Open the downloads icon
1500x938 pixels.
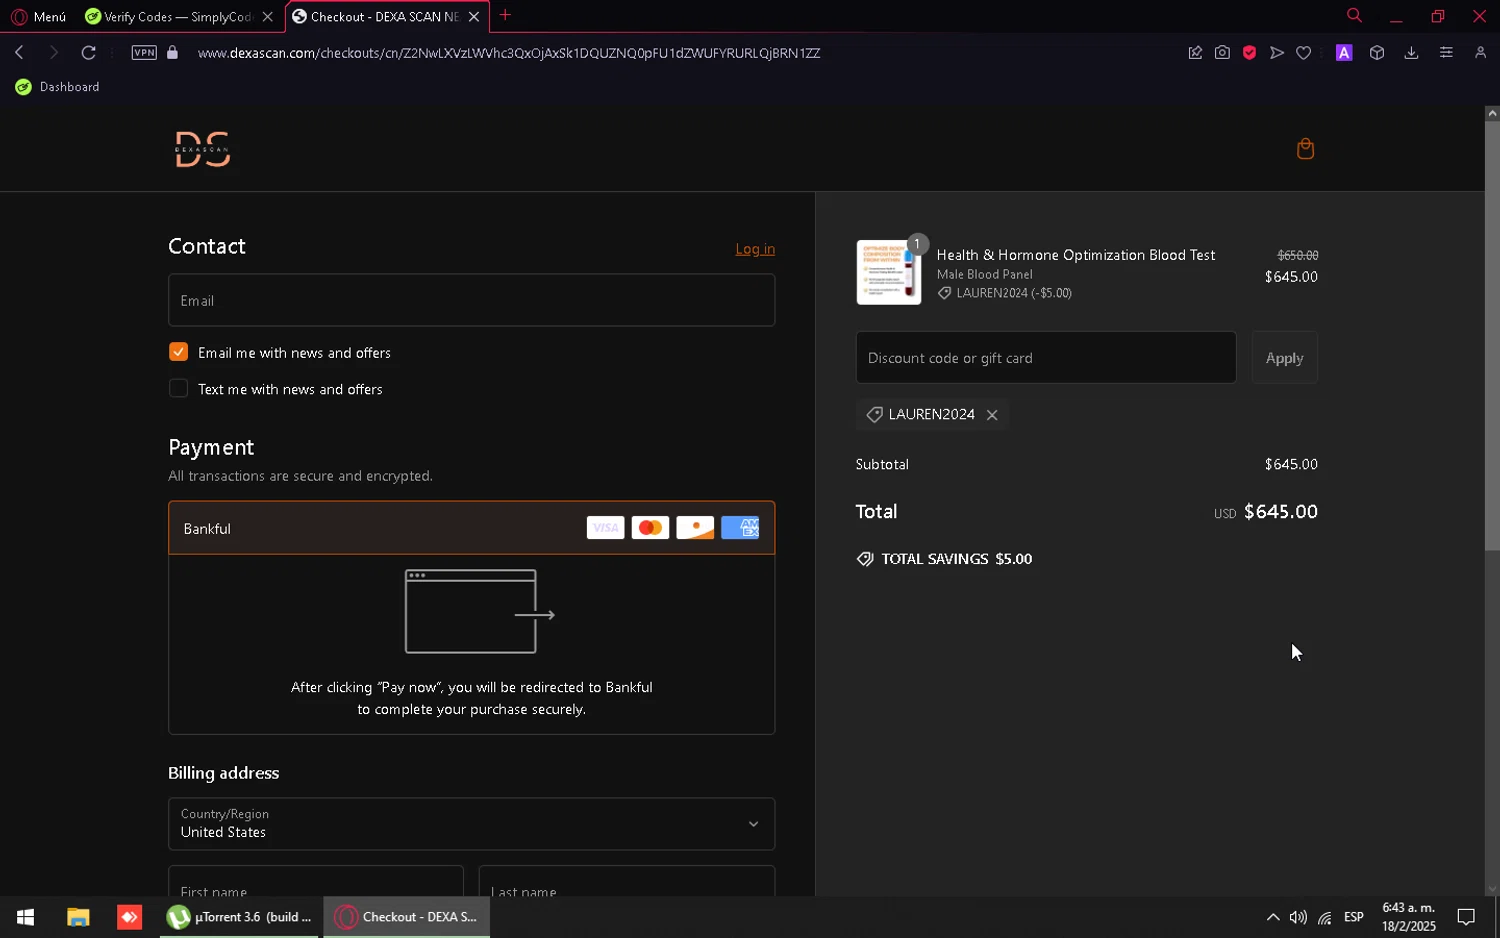(x=1411, y=52)
